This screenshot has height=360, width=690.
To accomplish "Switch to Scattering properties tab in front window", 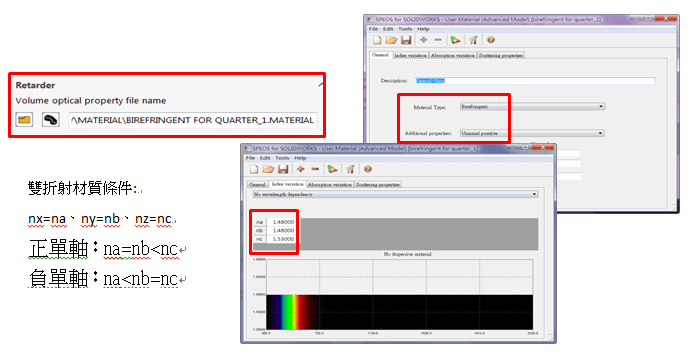I will [x=378, y=184].
